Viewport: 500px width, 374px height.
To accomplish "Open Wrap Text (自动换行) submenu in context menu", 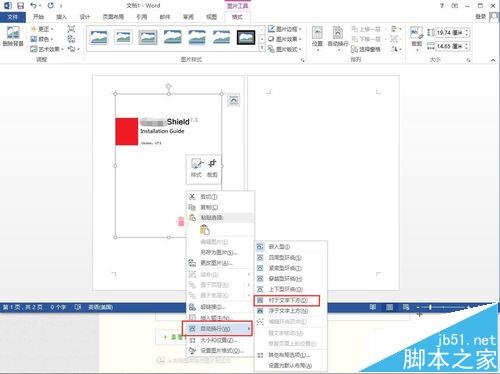I will point(217,329).
